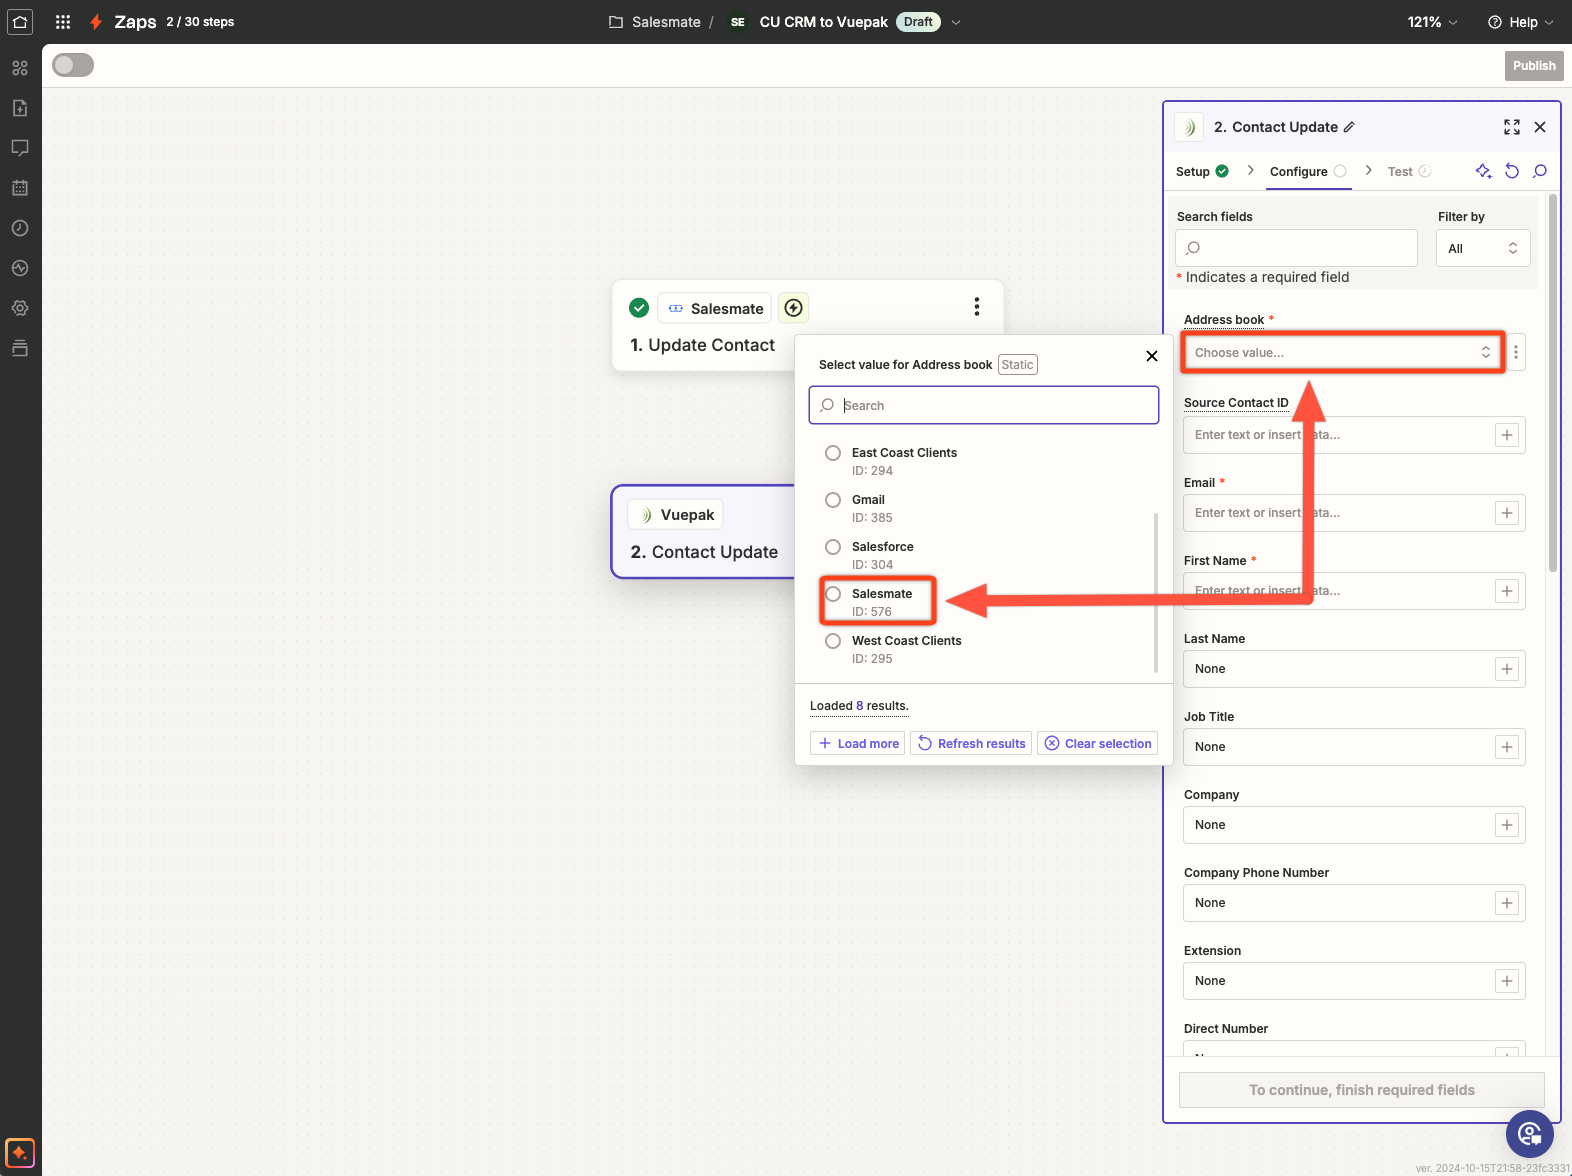
Task: Click the Load more button
Action: point(858,743)
